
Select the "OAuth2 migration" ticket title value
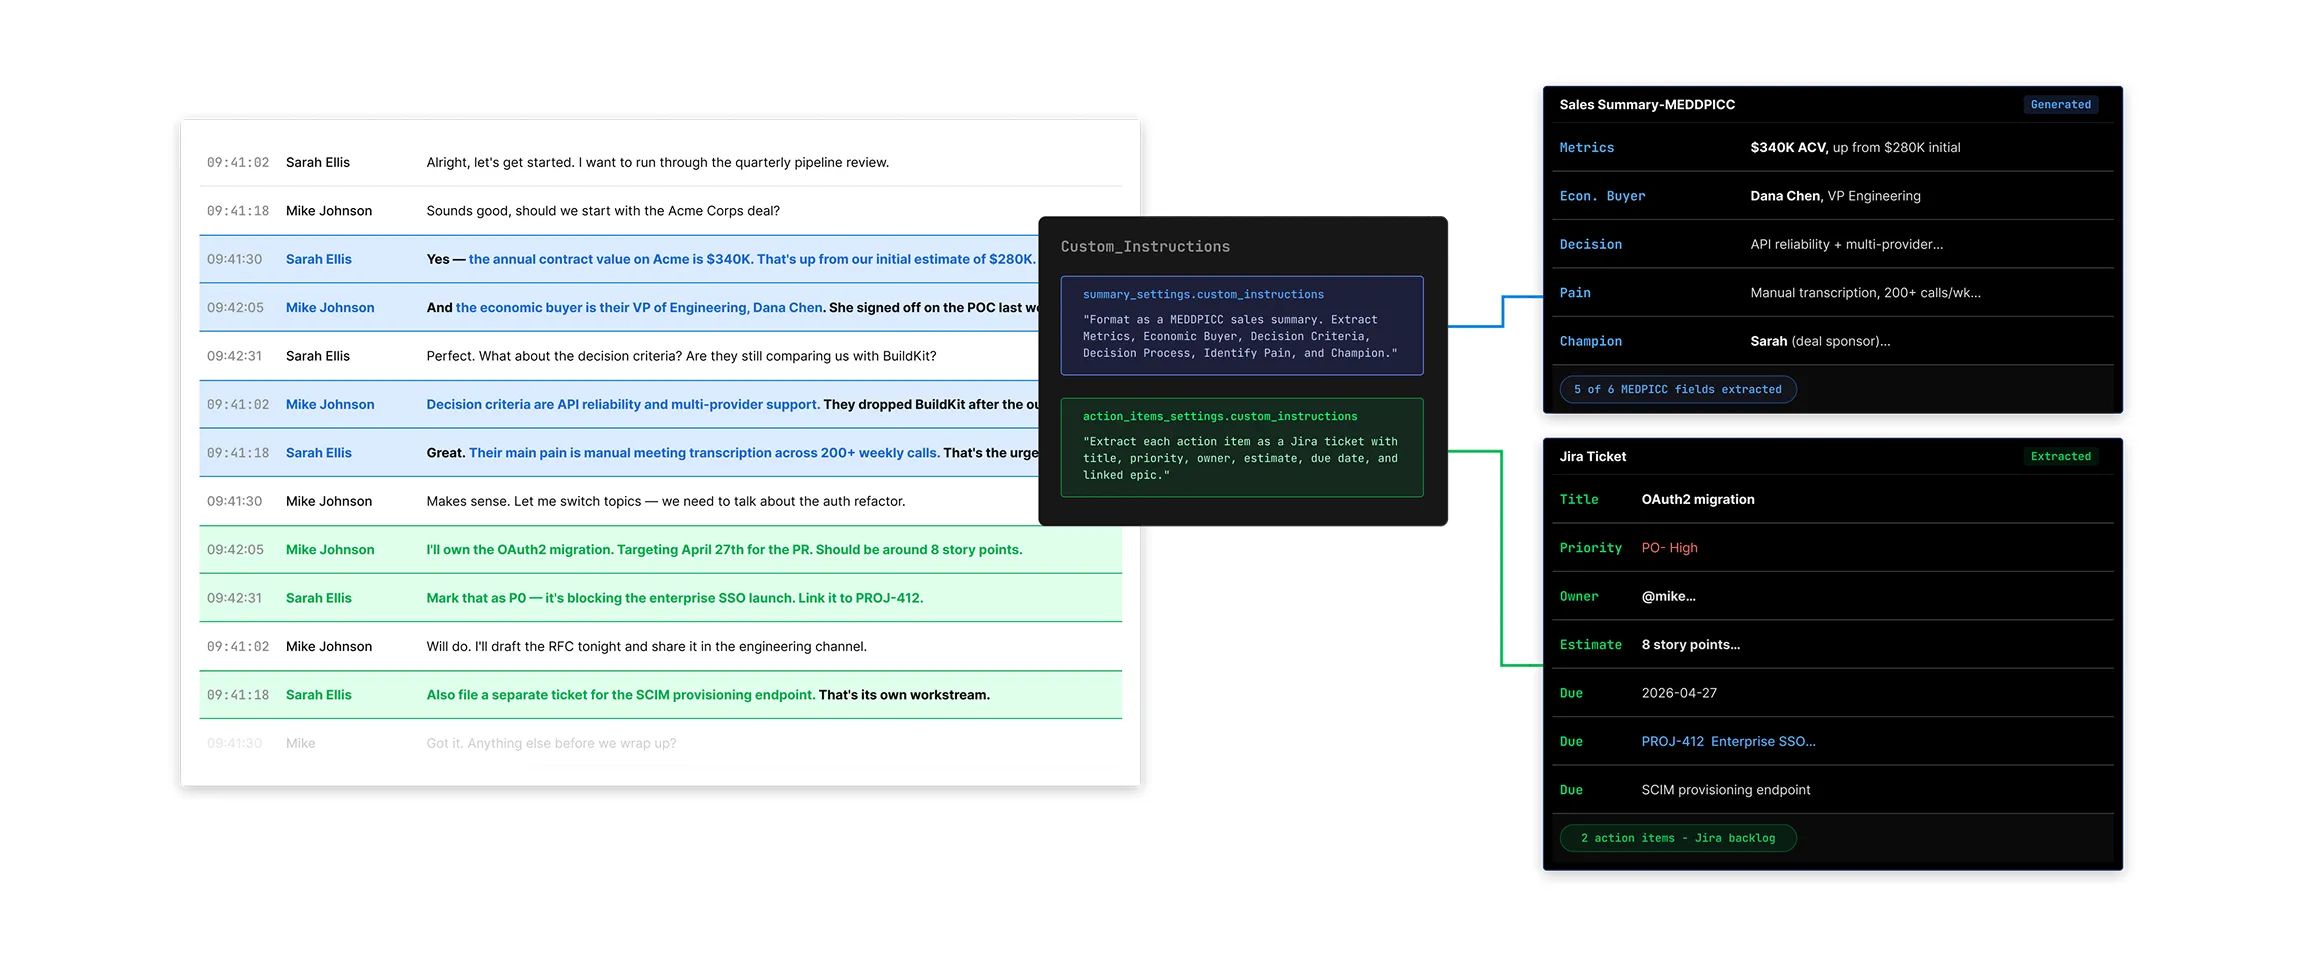[x=1697, y=500]
